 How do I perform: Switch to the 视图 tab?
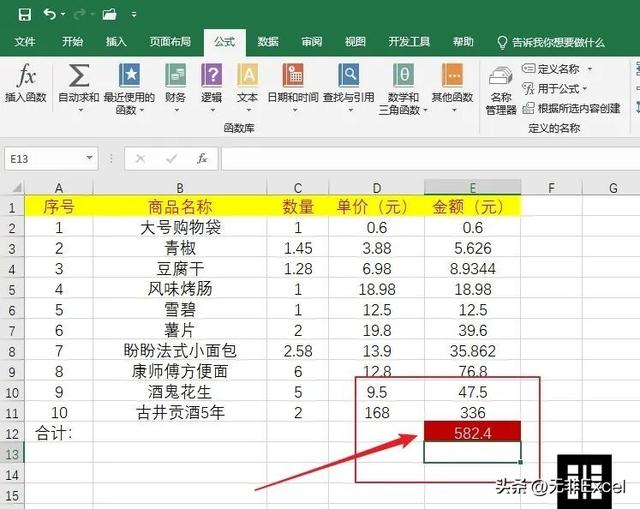[355, 42]
